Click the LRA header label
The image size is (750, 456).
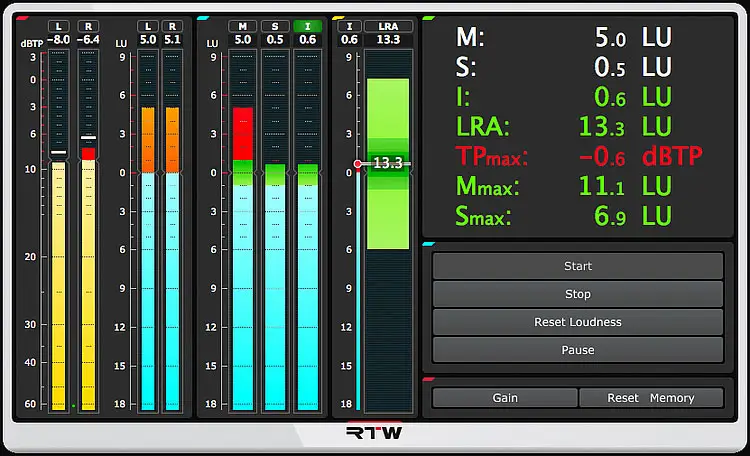388,26
